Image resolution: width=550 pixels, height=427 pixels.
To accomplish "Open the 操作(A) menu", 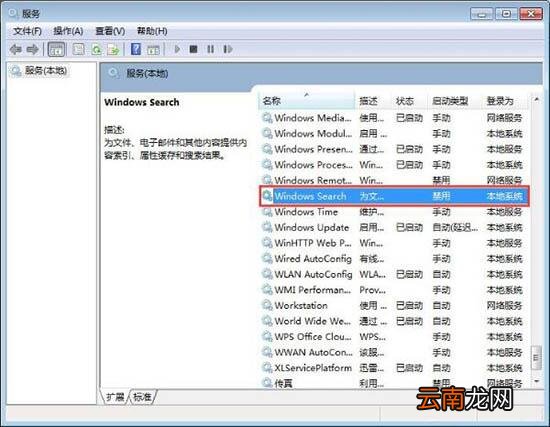I will (x=68, y=31).
